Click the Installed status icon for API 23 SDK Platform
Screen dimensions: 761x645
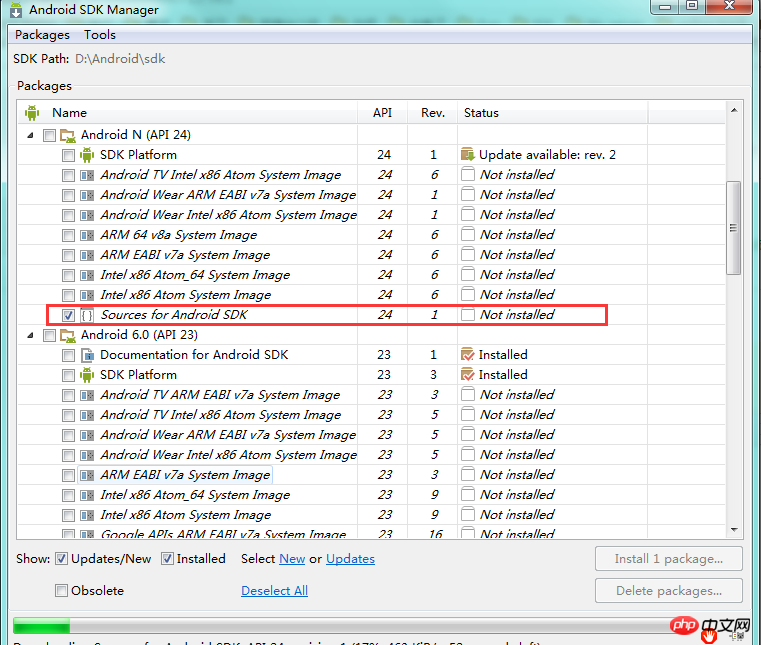467,375
